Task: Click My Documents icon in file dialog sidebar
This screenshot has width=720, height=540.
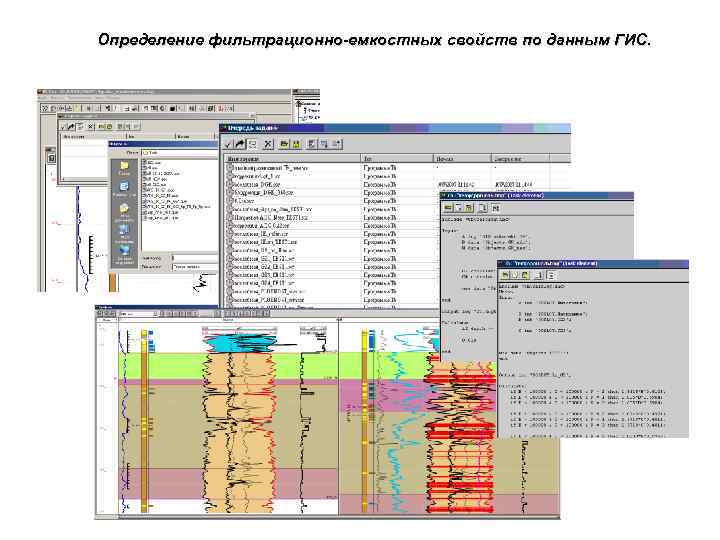Action: (124, 211)
